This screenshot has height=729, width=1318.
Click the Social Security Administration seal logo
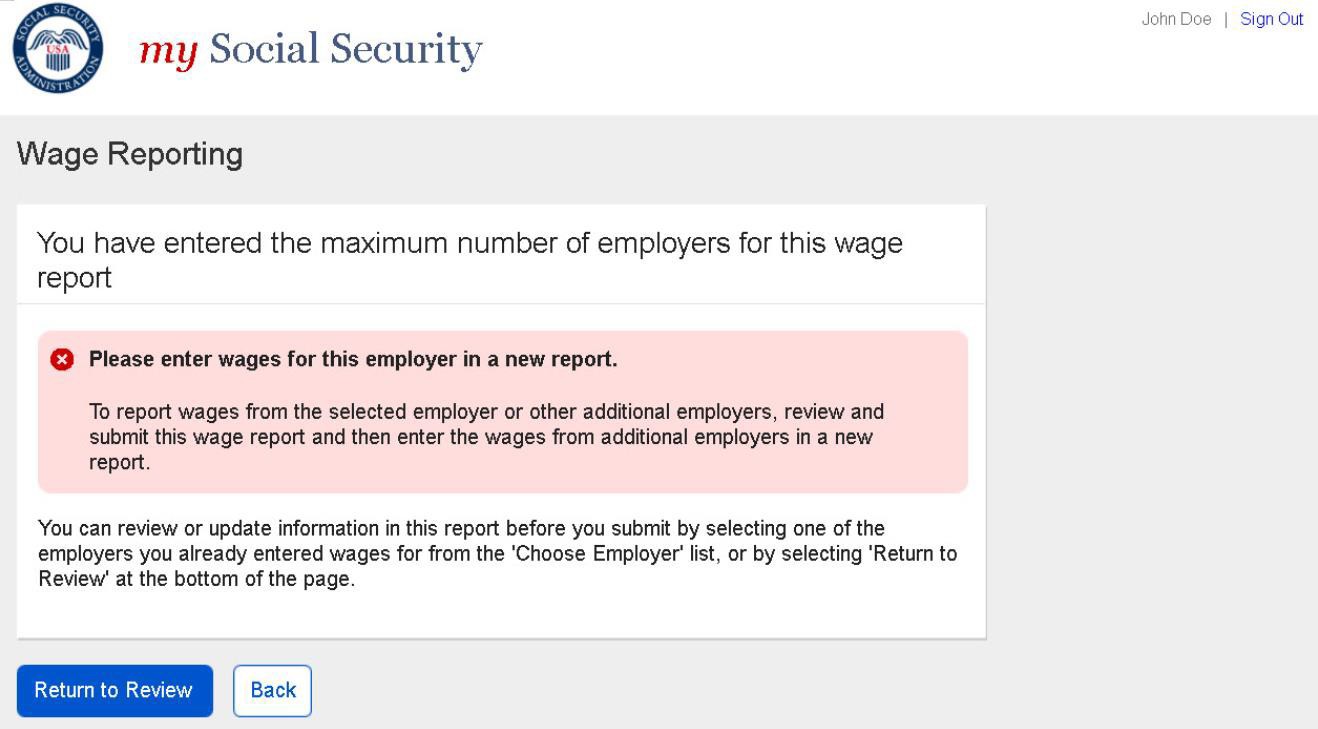click(x=57, y=49)
